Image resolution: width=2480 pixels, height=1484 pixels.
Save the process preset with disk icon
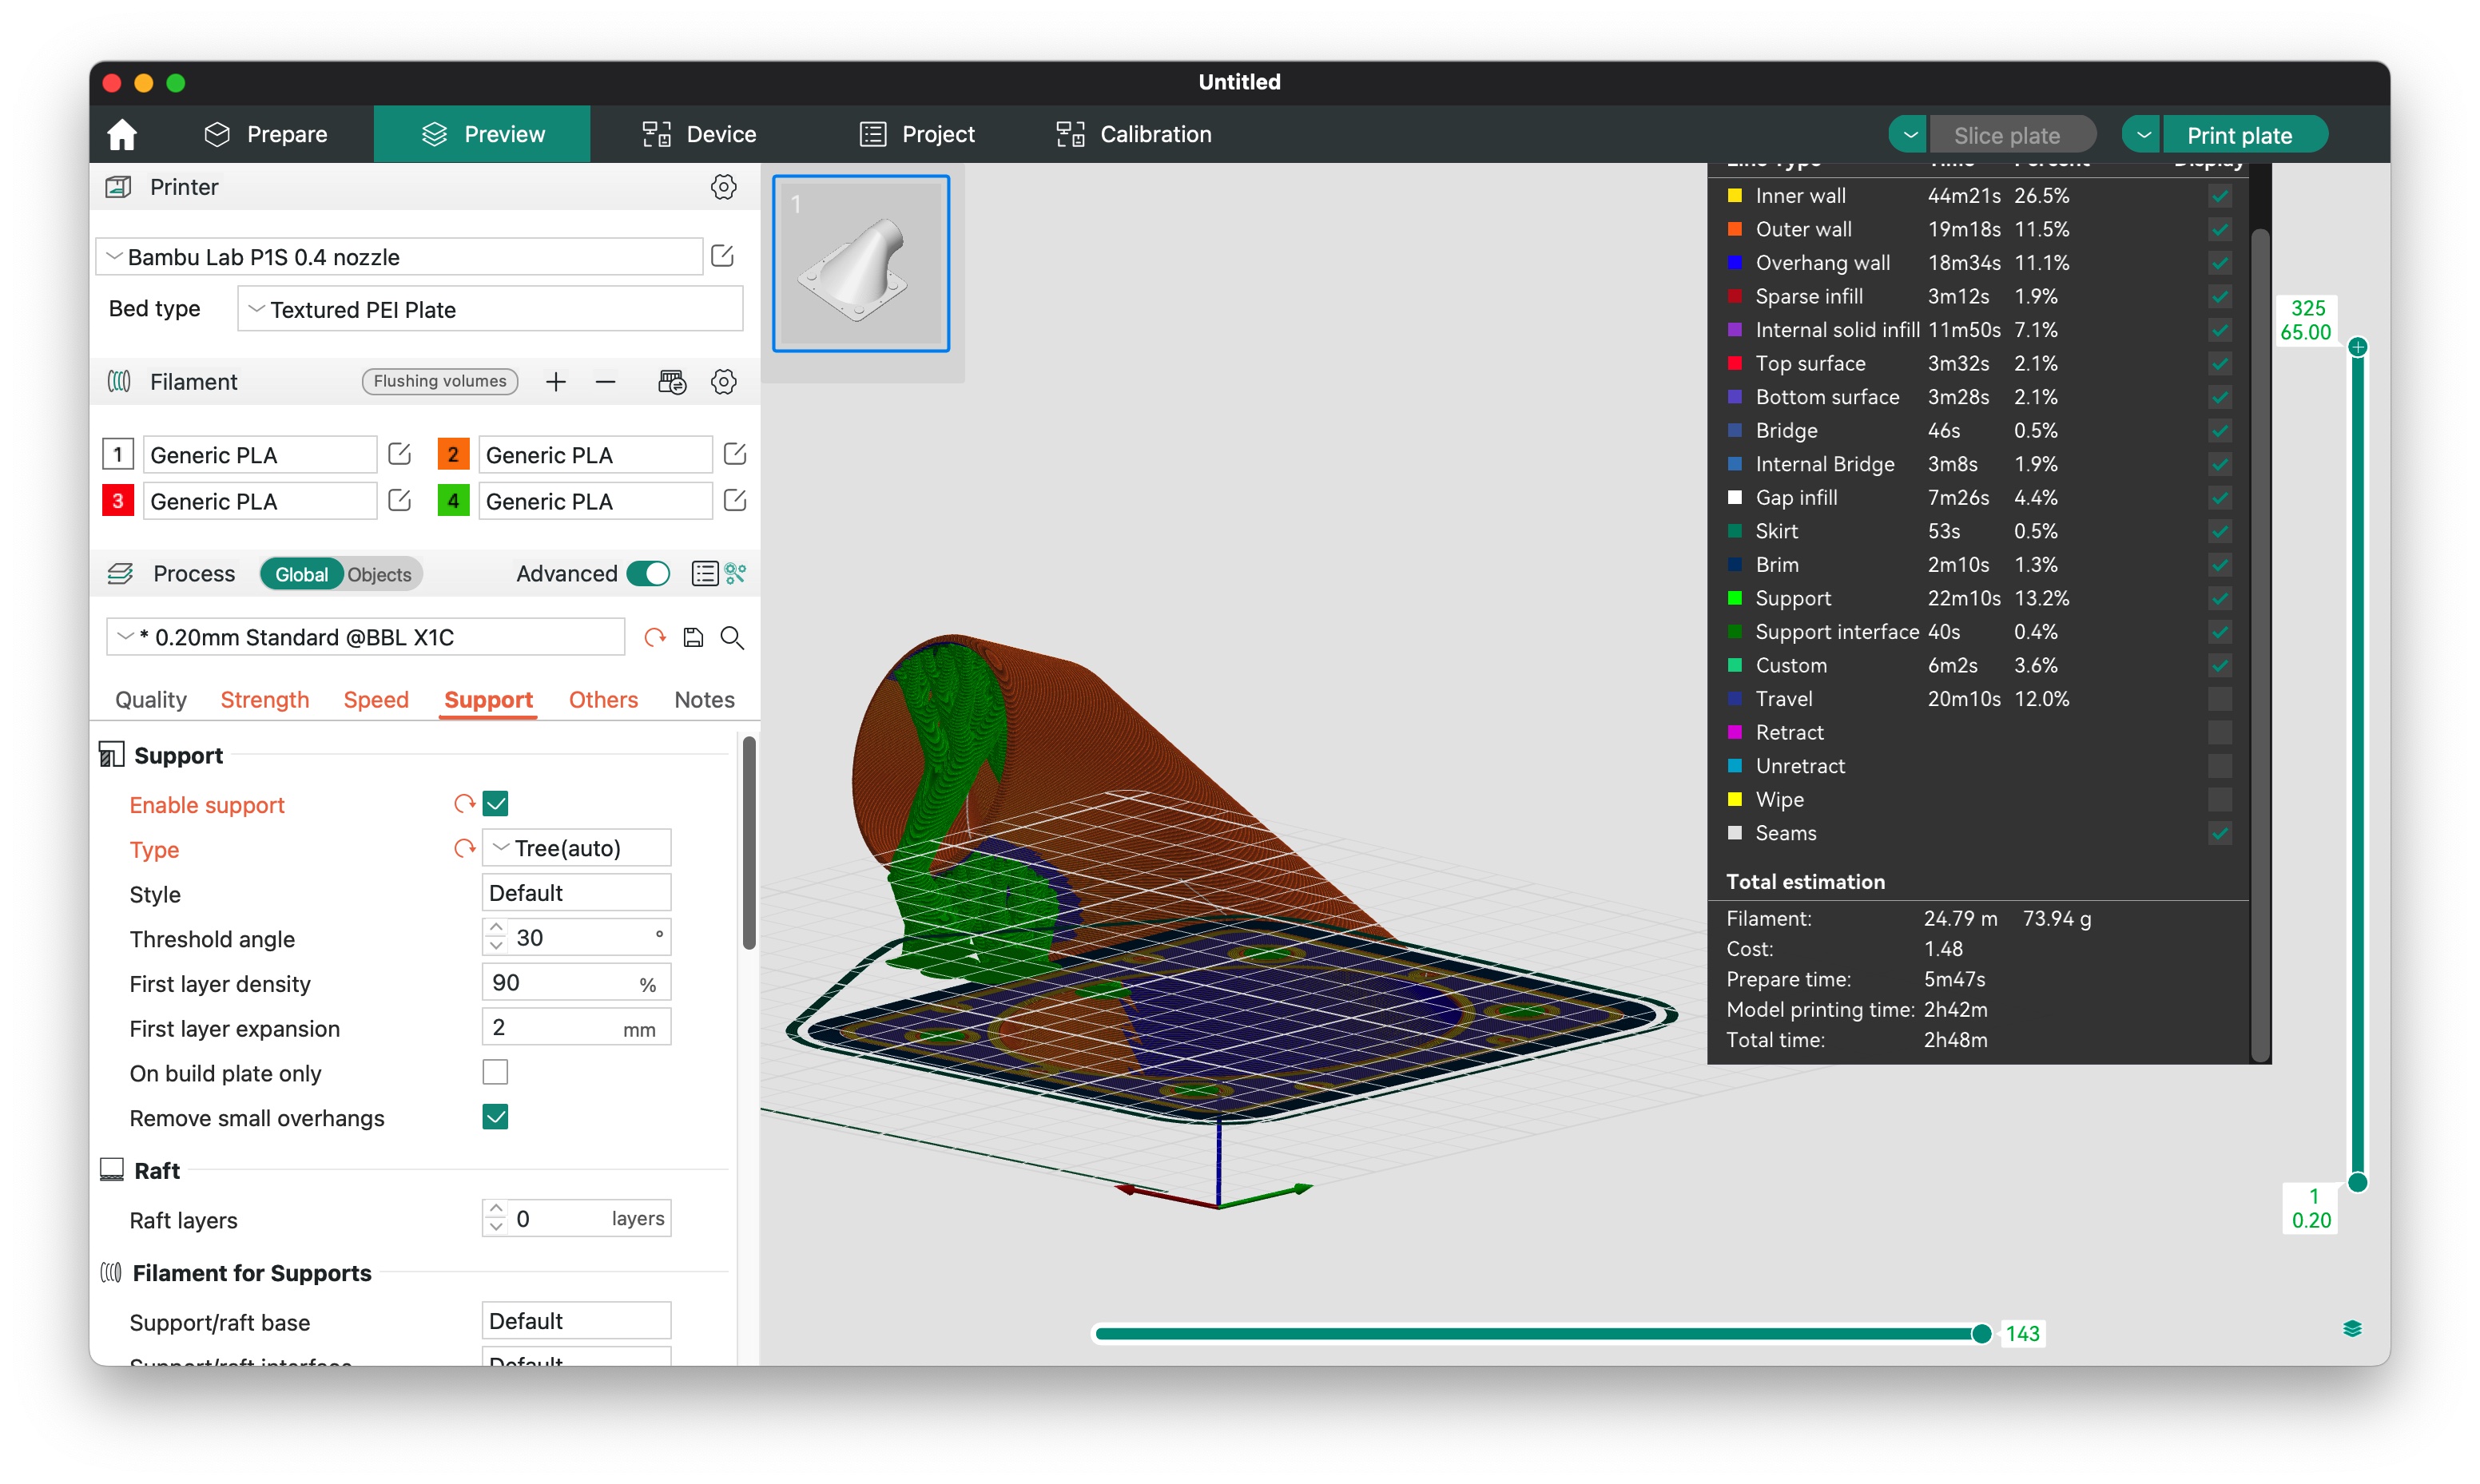pos(693,637)
